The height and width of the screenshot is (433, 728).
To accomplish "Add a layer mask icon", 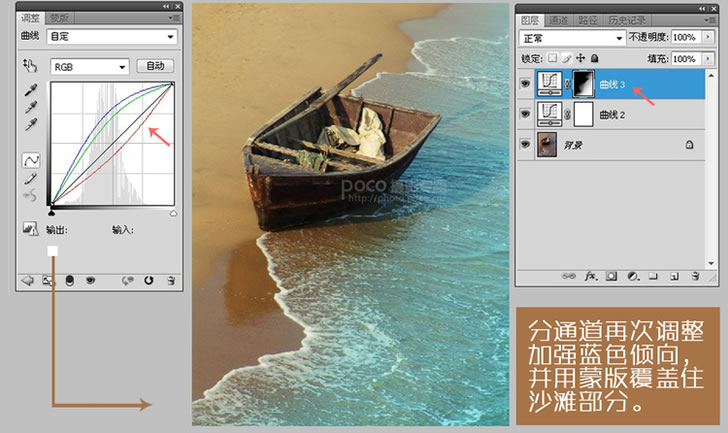I will click(x=611, y=276).
